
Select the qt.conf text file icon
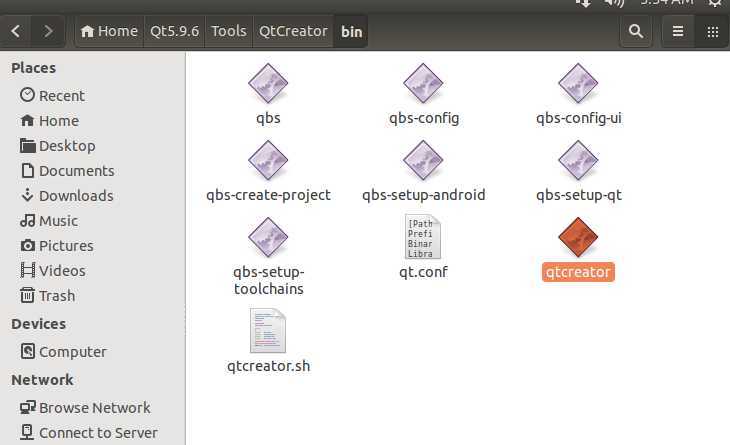pos(422,236)
